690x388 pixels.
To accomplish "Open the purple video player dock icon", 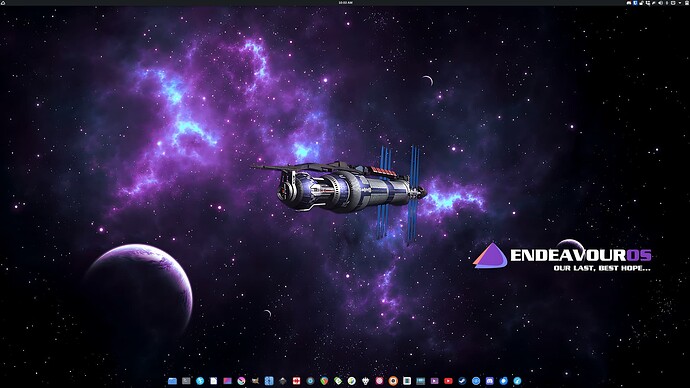I will [434, 381].
